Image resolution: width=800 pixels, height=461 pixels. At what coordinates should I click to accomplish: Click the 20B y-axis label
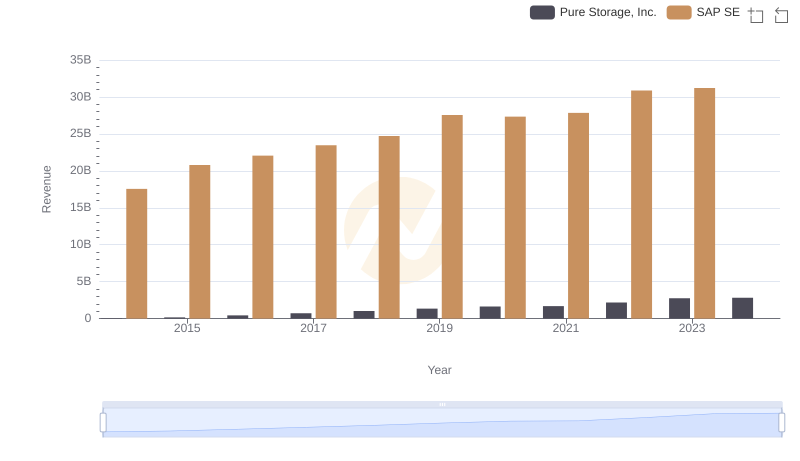pos(81,170)
